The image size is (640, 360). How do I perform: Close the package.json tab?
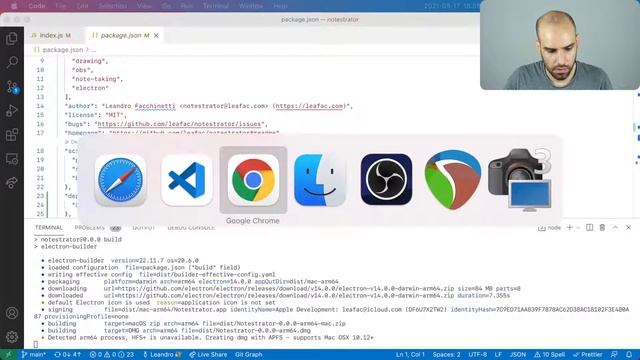tap(156, 36)
